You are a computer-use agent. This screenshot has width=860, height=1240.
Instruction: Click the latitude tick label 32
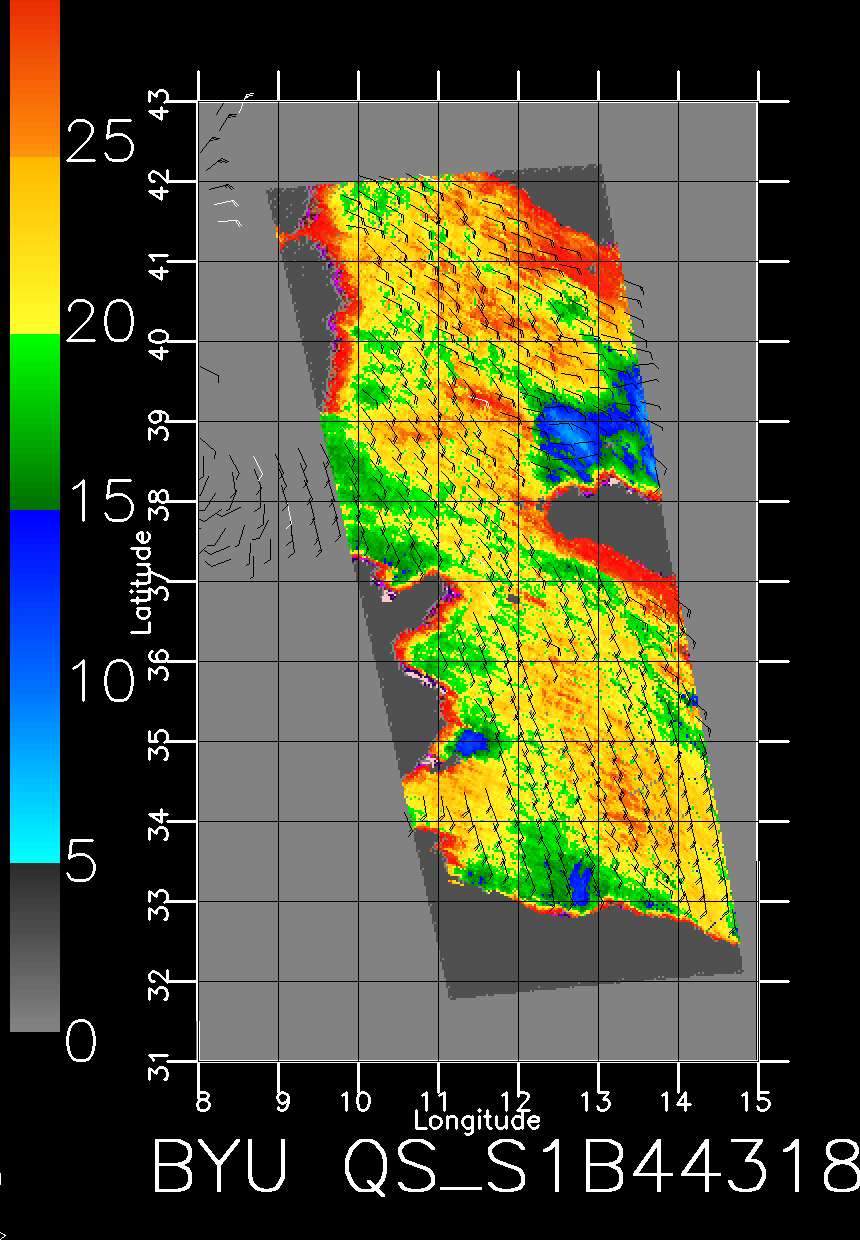click(x=161, y=984)
